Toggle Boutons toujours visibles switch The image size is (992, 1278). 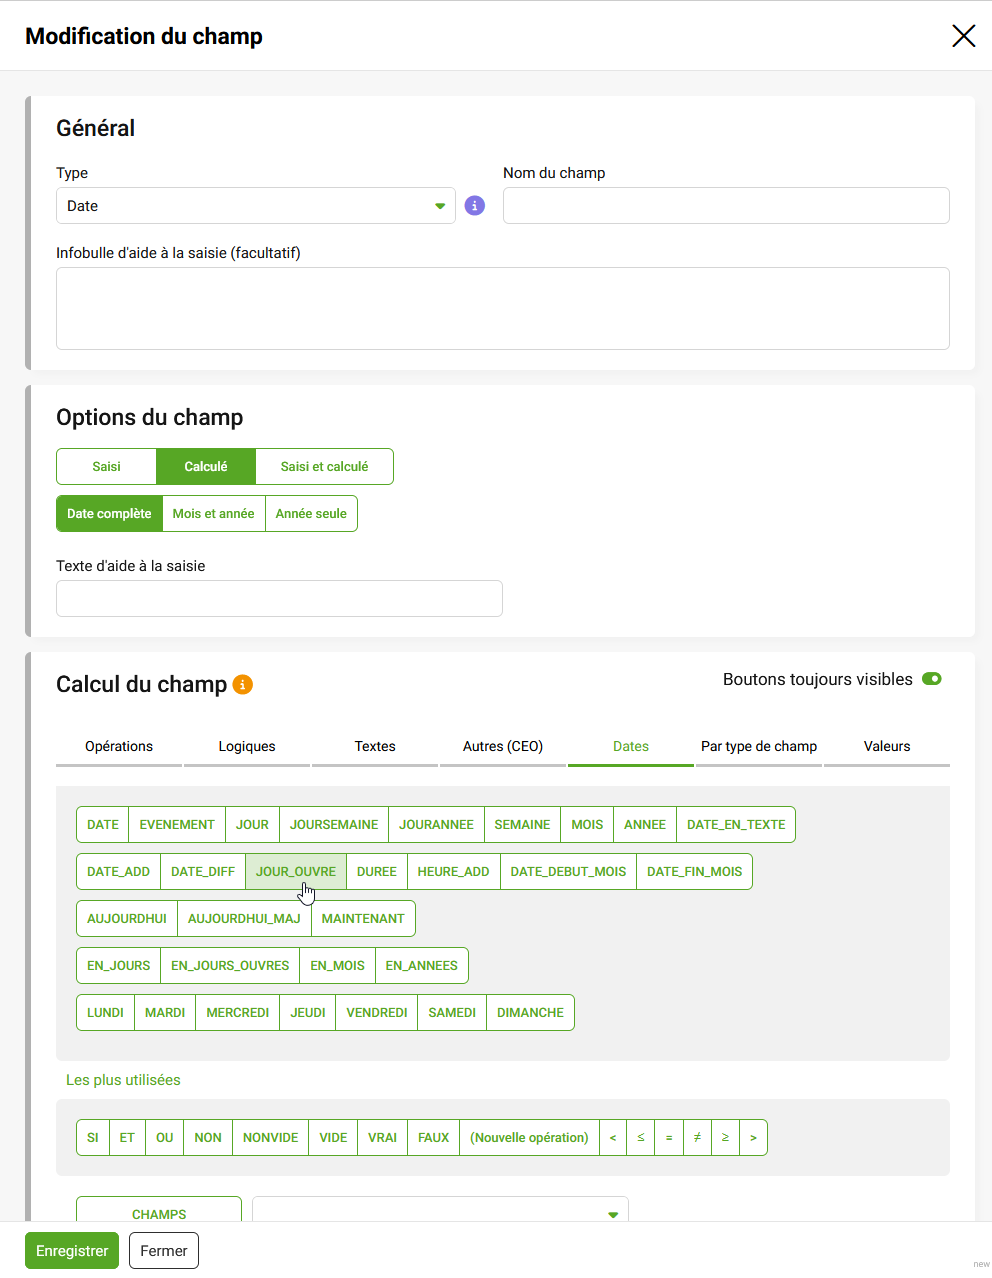pos(932,679)
